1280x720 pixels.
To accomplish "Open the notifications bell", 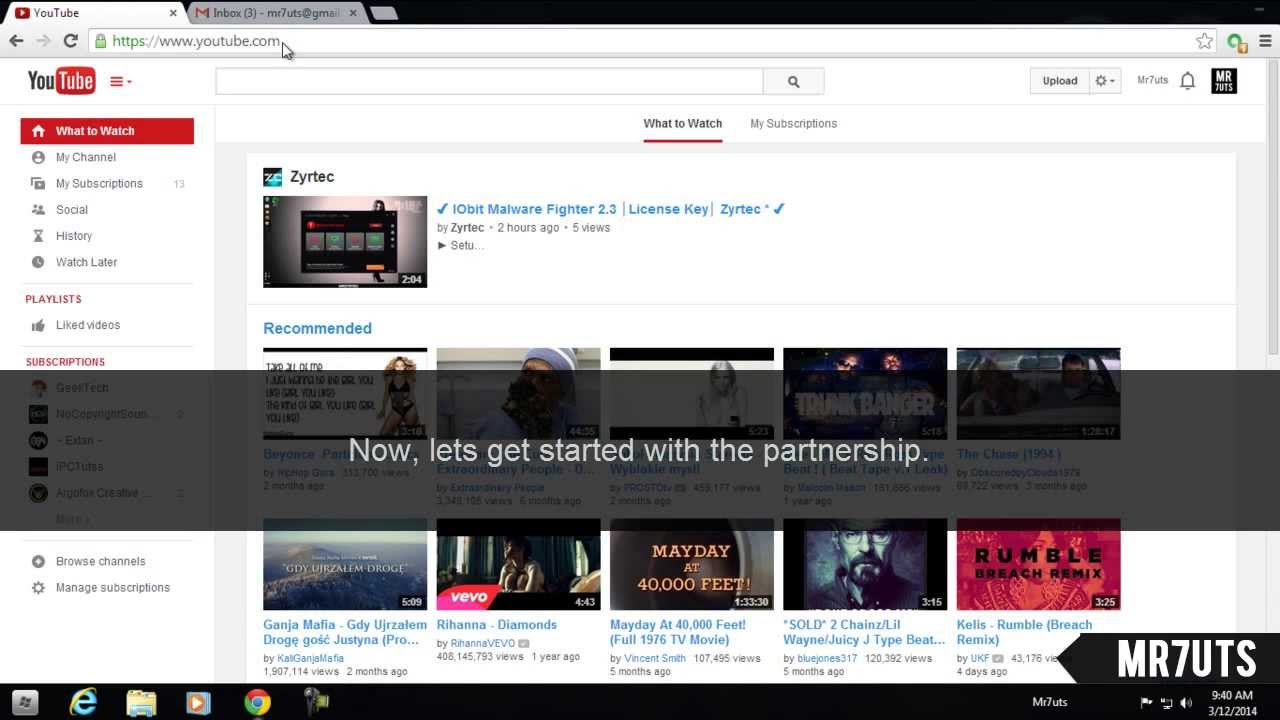I will 1187,81.
